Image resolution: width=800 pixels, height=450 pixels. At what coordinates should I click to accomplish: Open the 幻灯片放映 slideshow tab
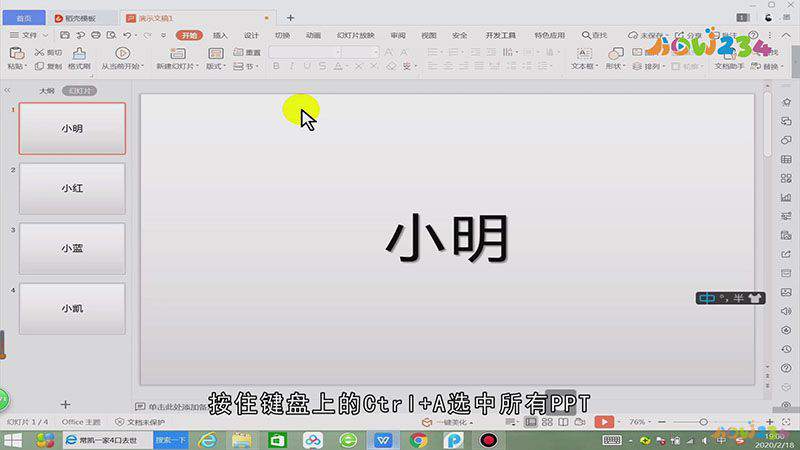[x=356, y=35]
